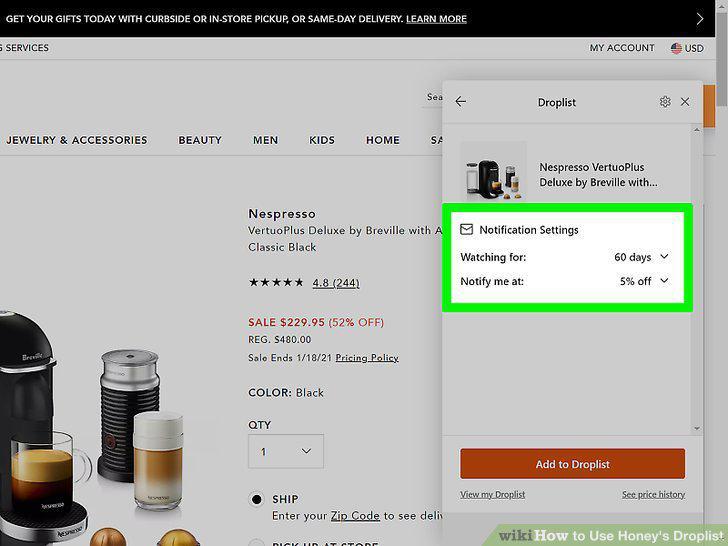Open HOME category menu

[383, 140]
